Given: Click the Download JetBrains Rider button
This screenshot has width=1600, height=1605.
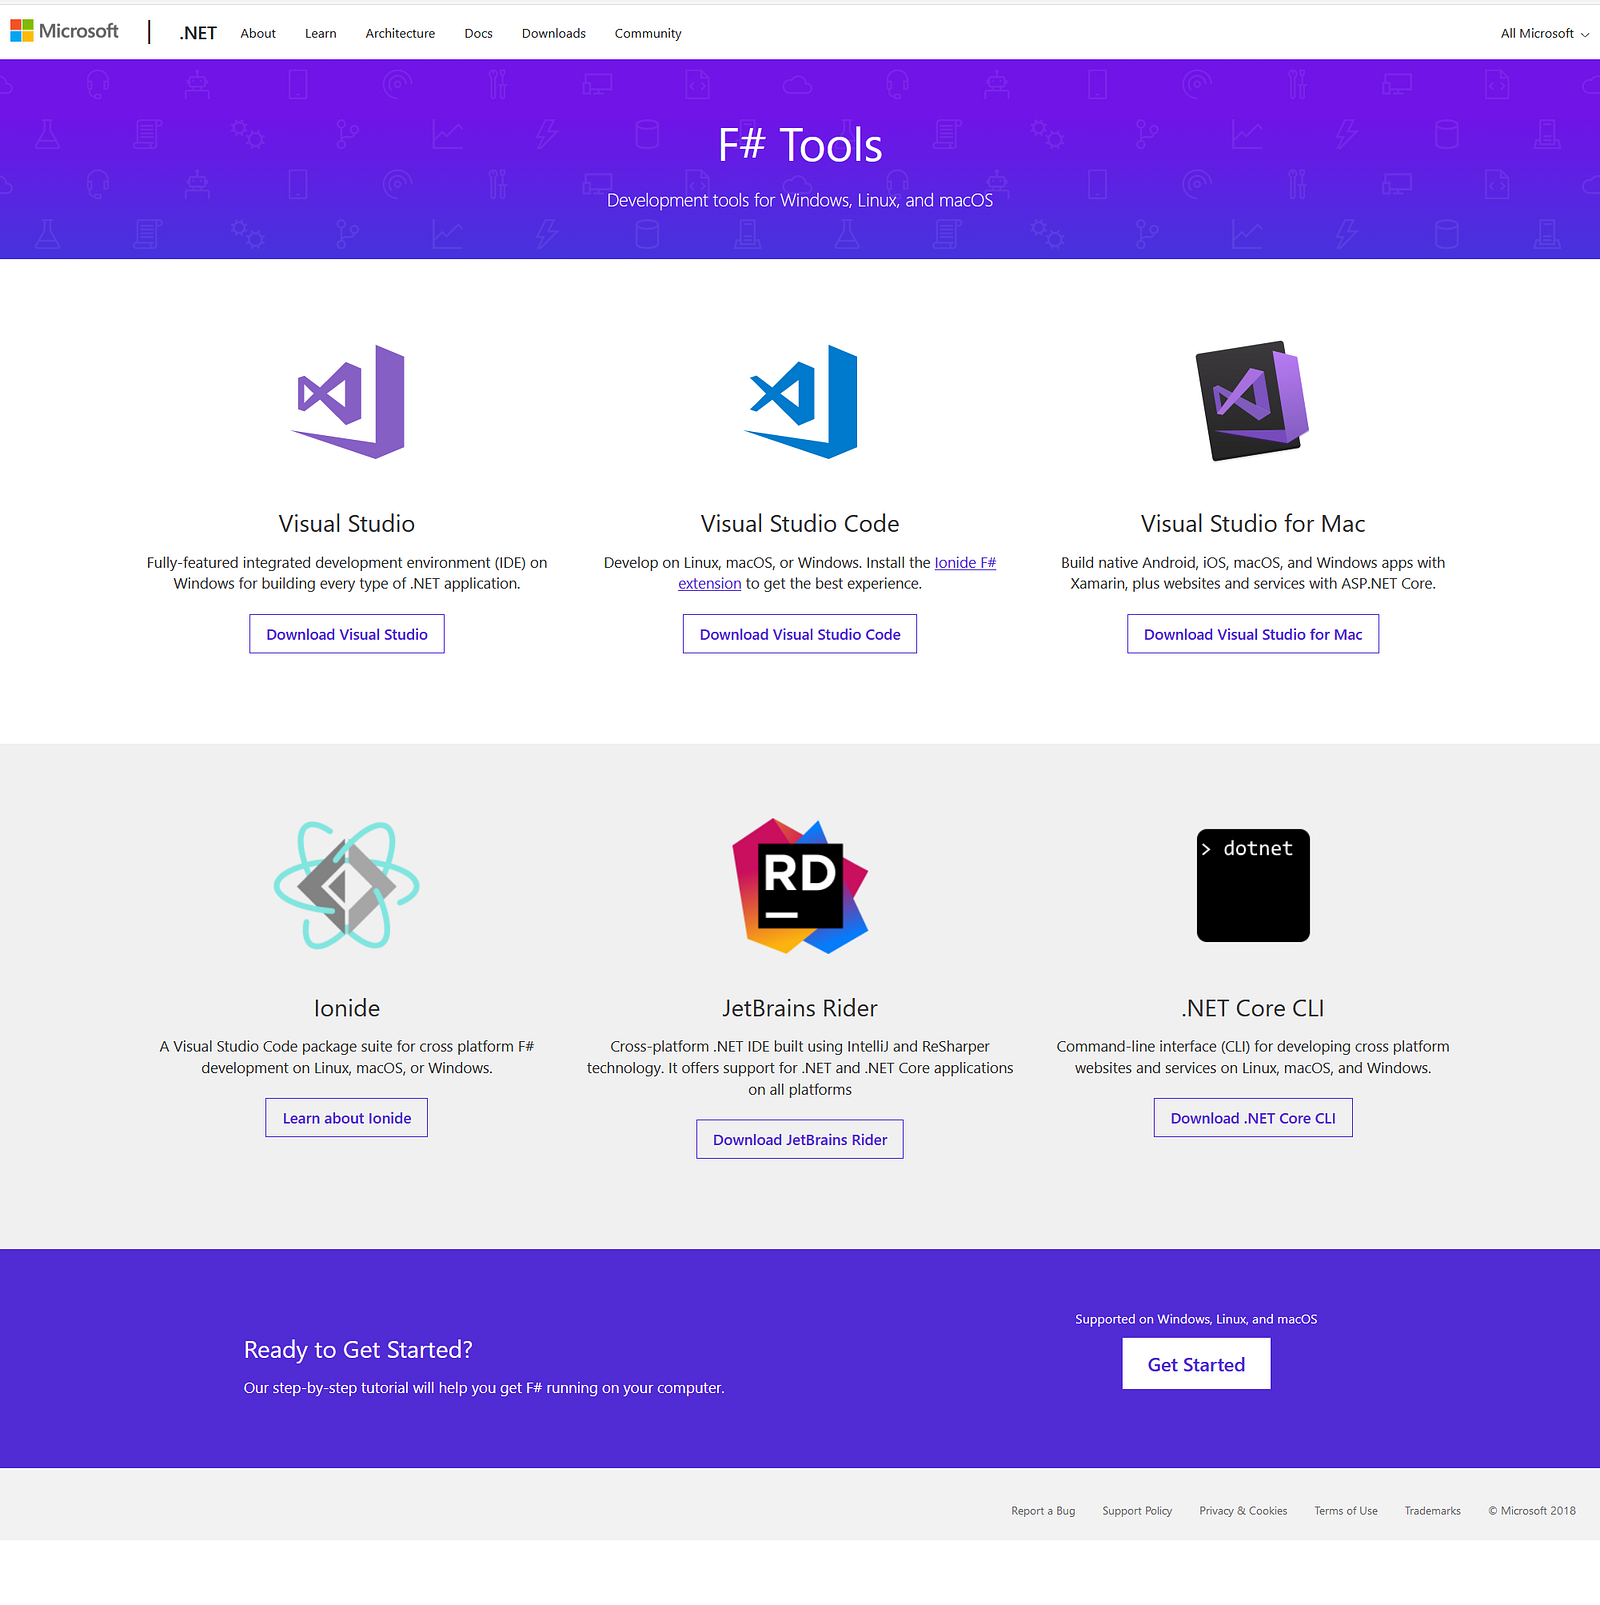Looking at the screenshot, I should [x=800, y=1140].
